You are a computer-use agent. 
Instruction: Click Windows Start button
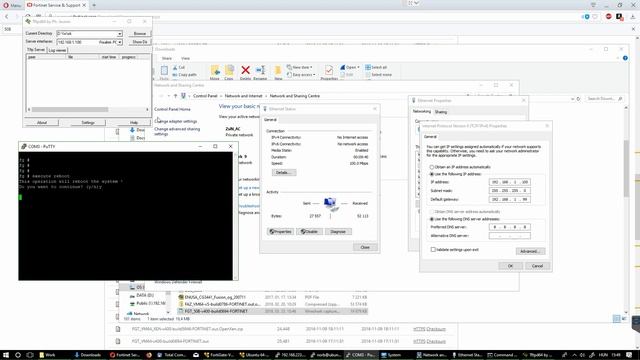6,355
